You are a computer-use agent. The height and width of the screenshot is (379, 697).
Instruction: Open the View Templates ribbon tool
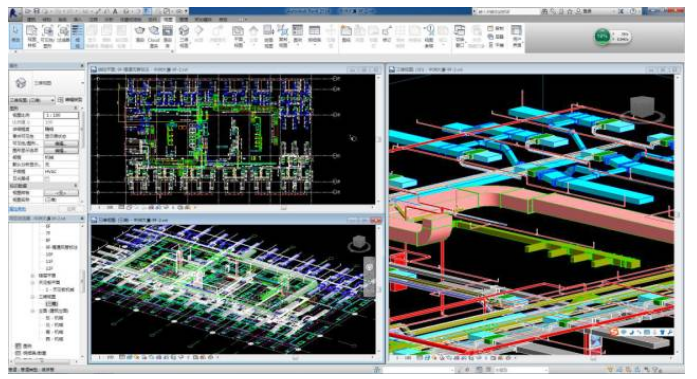[x=32, y=36]
